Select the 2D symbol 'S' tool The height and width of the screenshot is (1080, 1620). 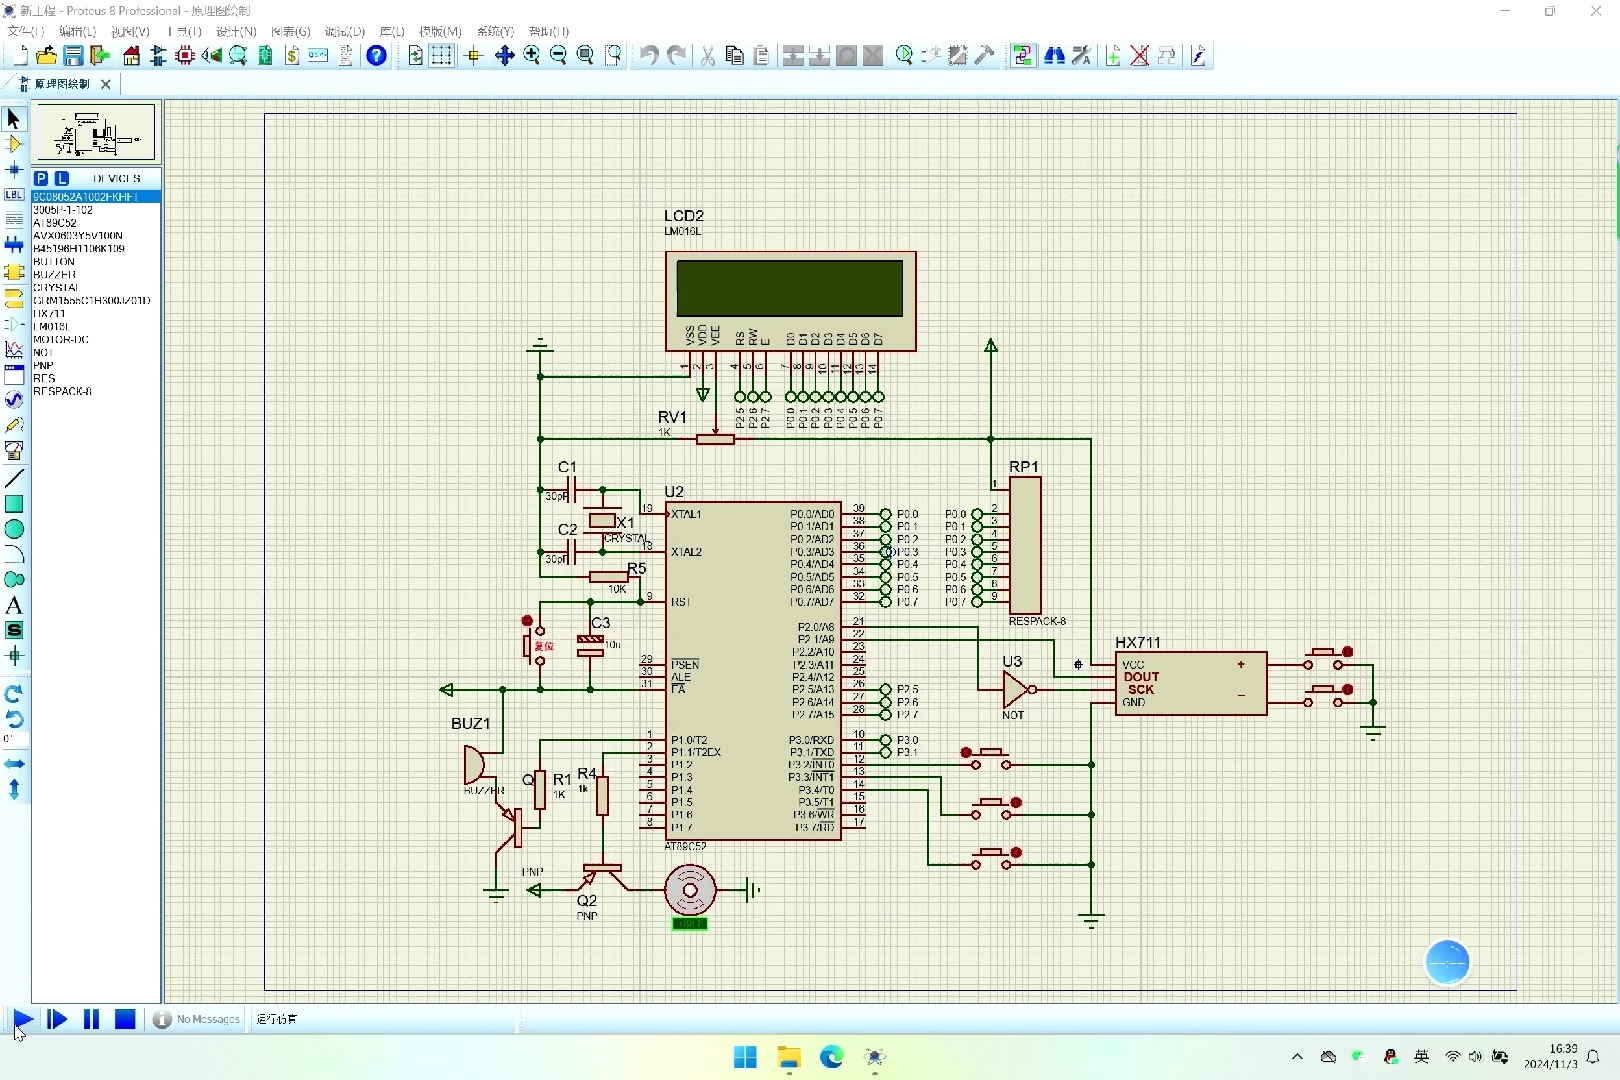coord(14,630)
